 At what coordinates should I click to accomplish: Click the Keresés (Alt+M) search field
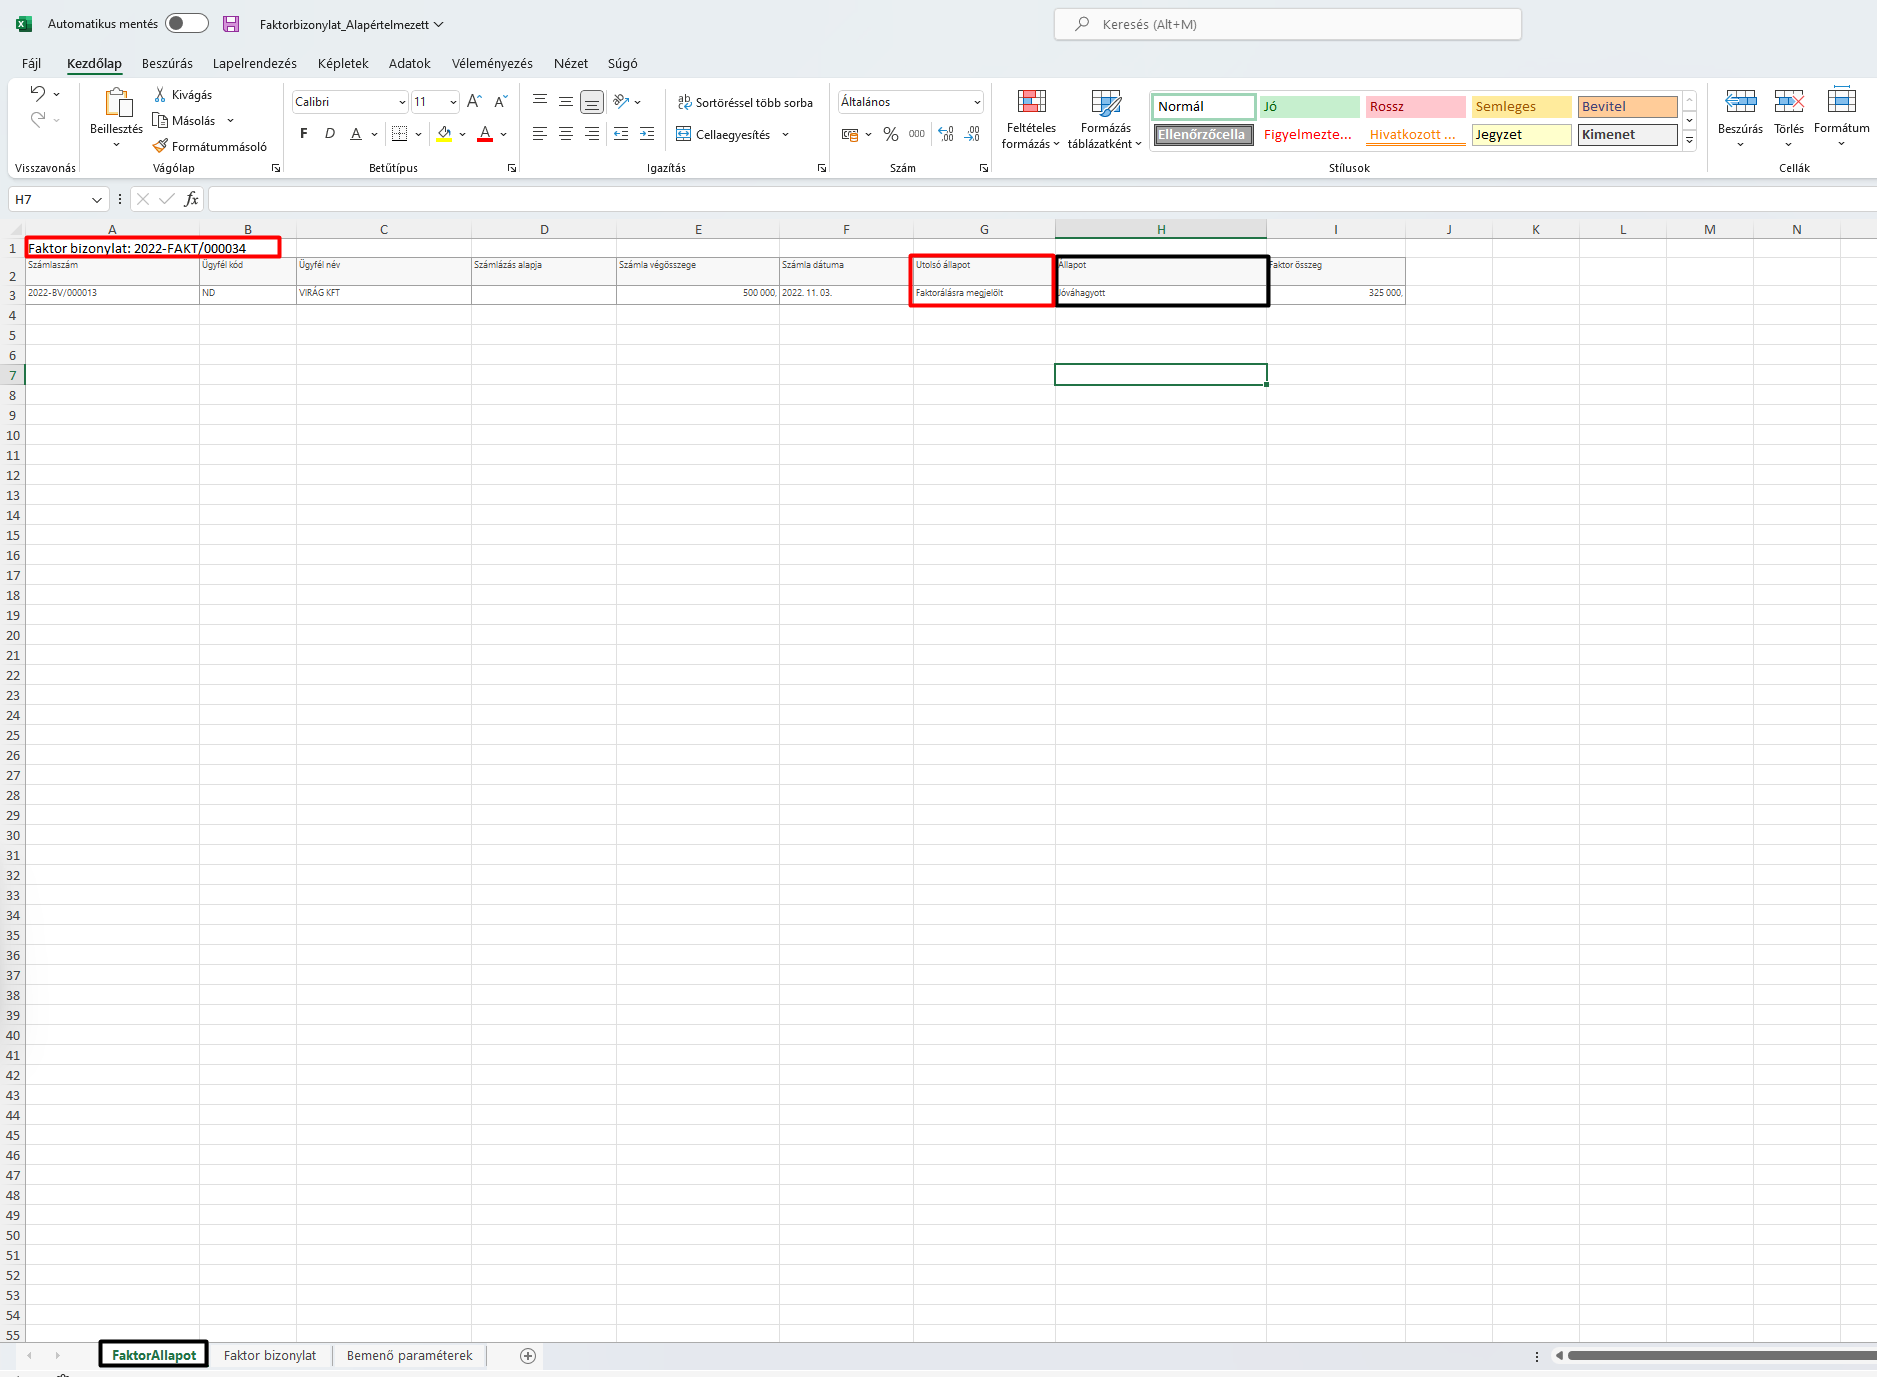tap(1288, 23)
